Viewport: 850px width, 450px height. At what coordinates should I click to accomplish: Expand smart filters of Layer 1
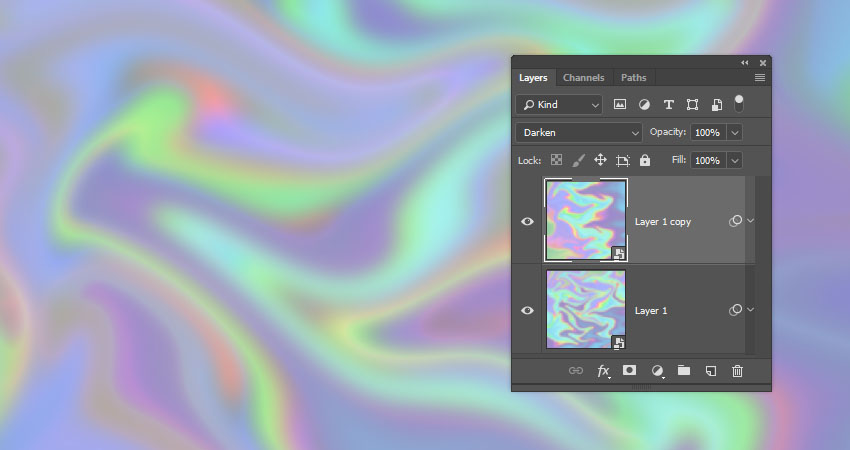pos(751,310)
